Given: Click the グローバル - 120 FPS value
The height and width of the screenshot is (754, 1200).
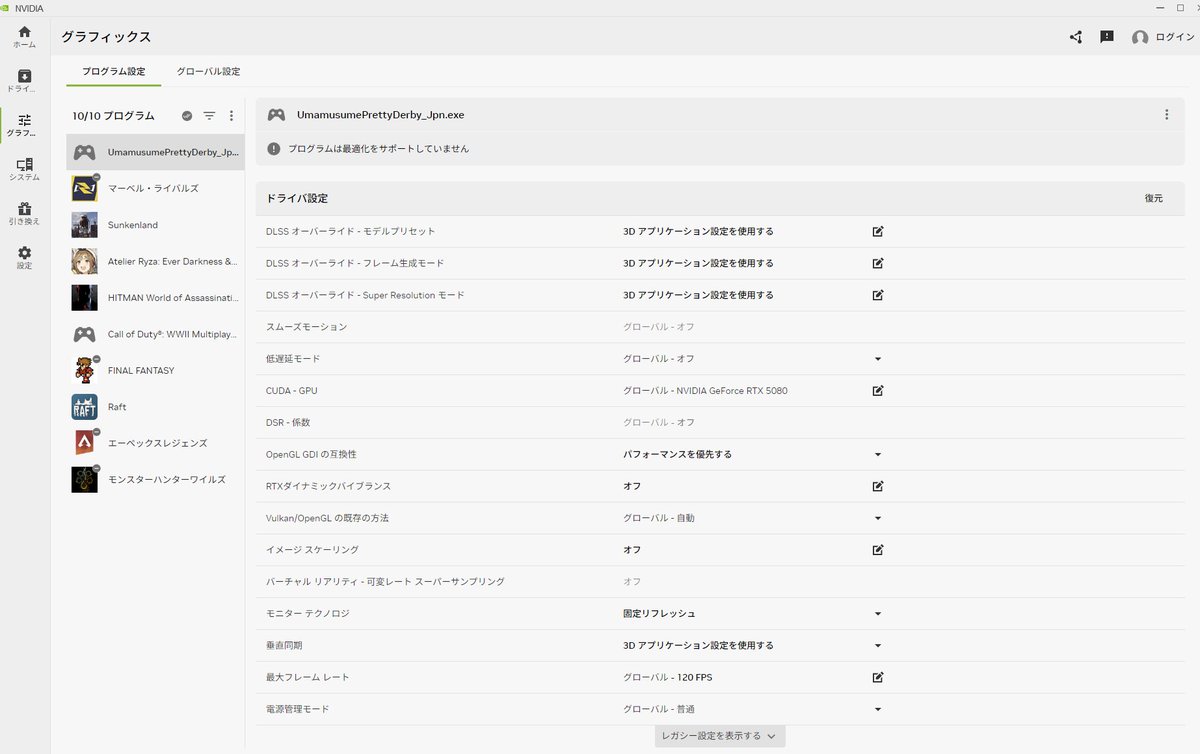Looking at the screenshot, I should pos(668,677).
